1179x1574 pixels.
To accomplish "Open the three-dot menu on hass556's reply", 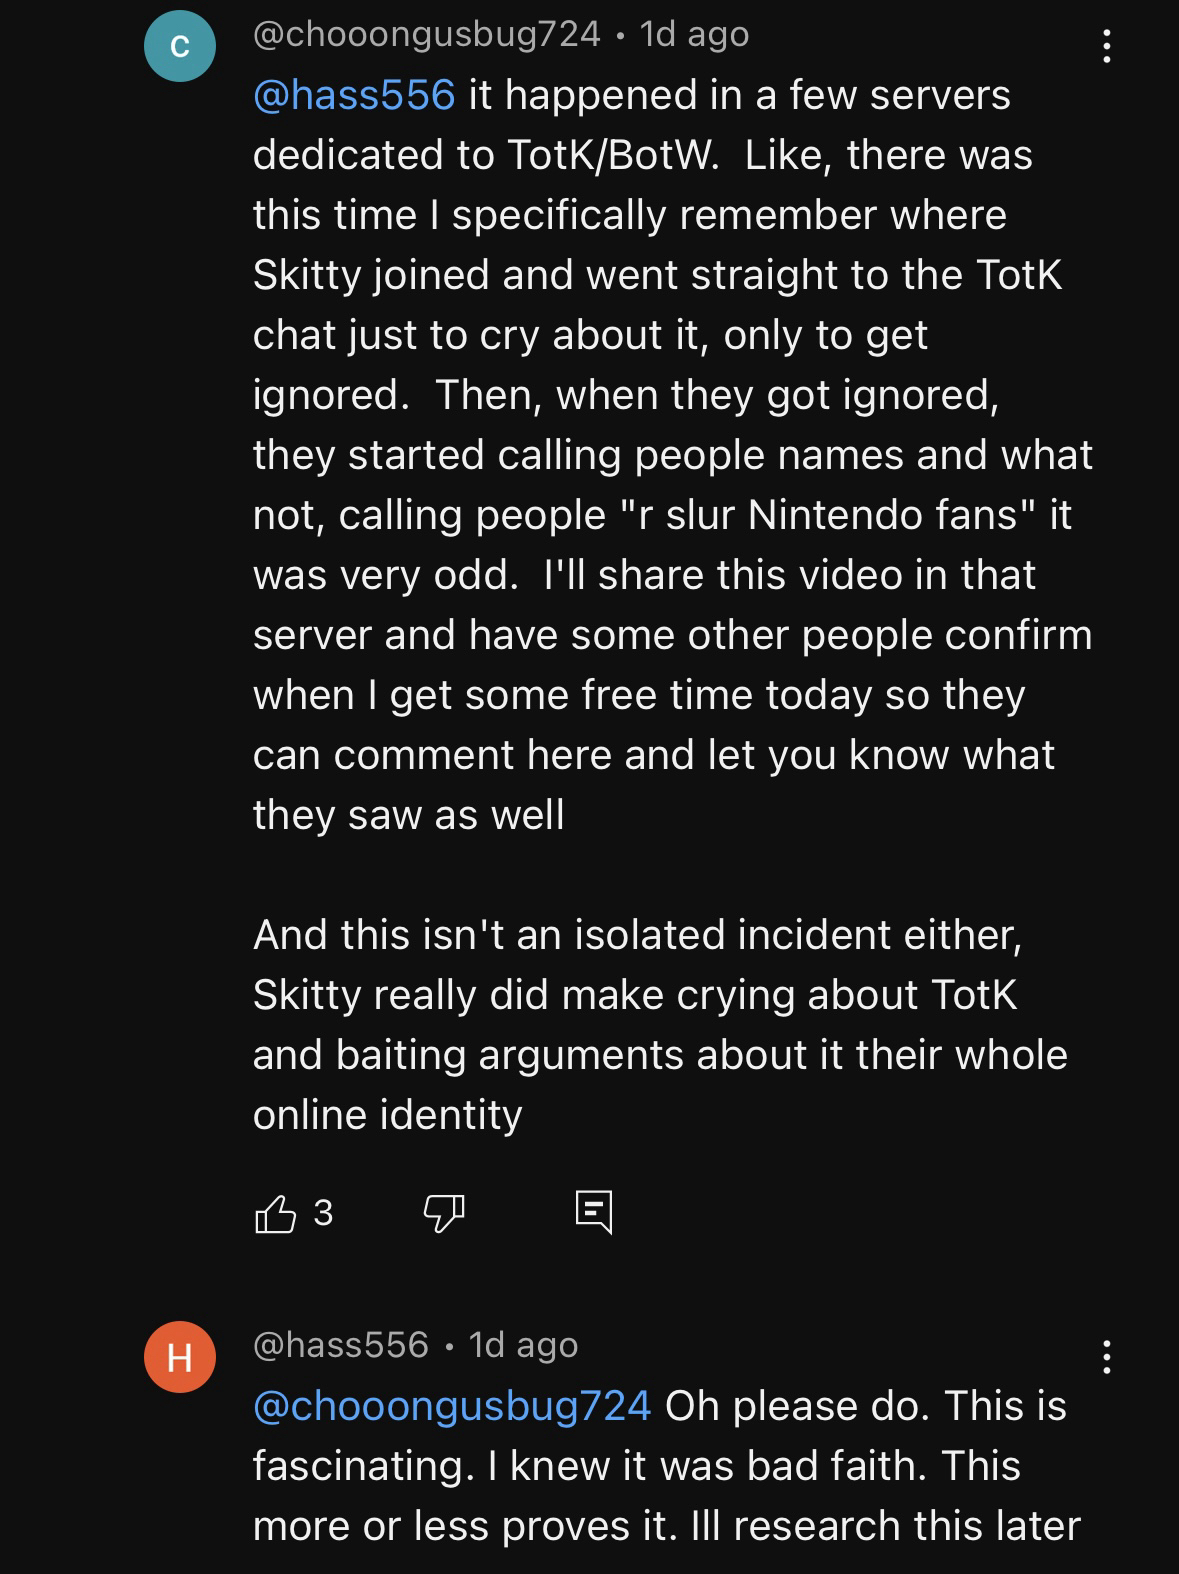I will click(1106, 1357).
